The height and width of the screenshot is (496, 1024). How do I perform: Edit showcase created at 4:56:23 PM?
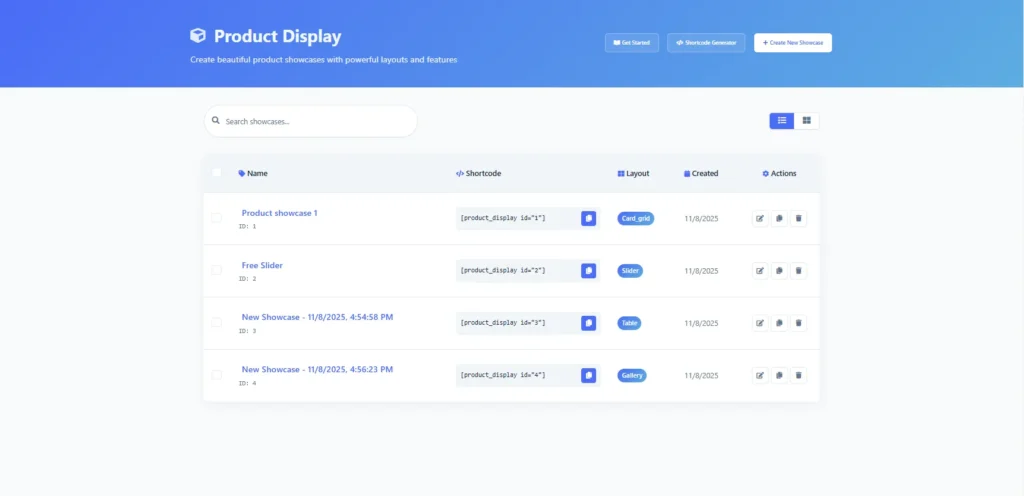click(760, 375)
